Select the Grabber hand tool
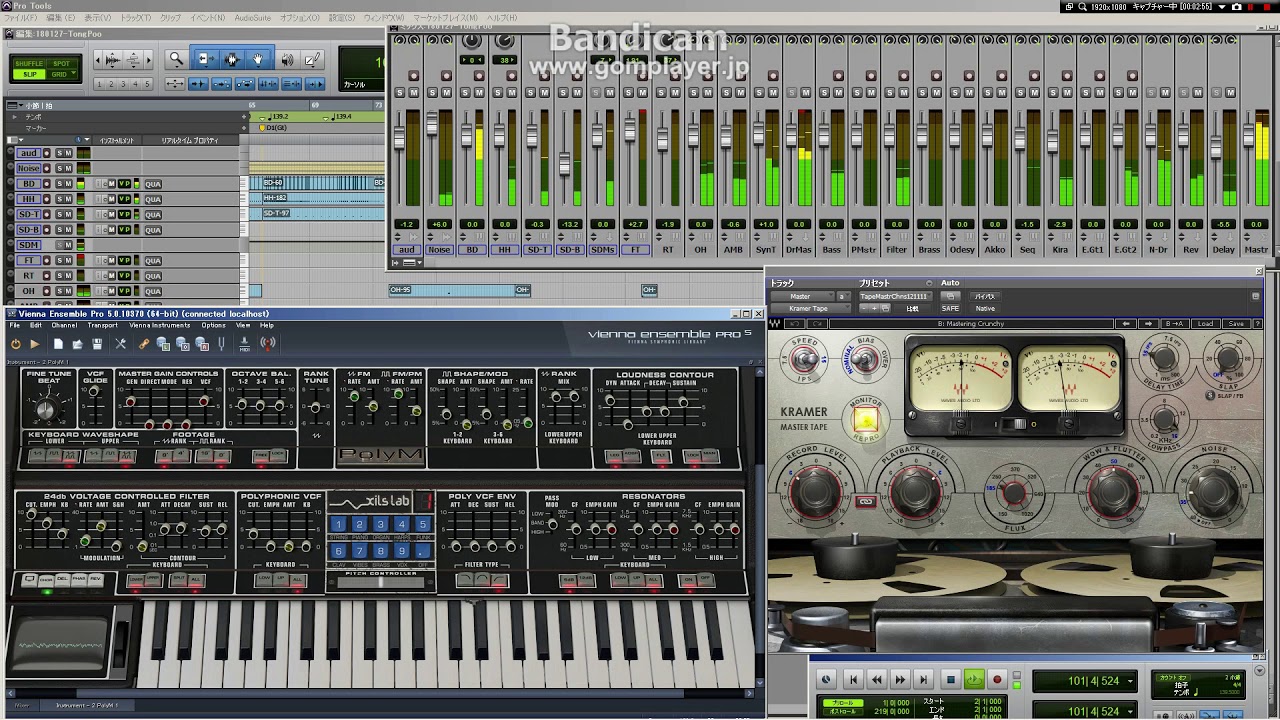1280x720 pixels. pyautogui.click(x=258, y=60)
